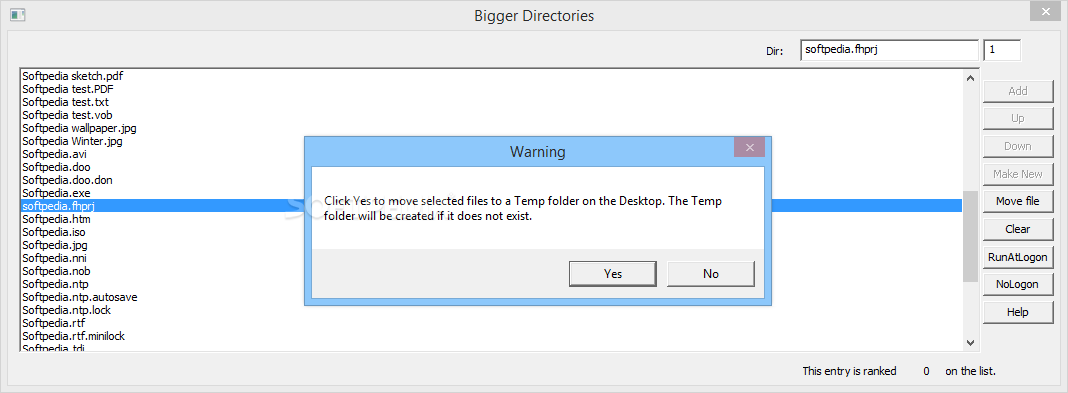
Task: Open Help from the side panel
Action: click(1017, 312)
